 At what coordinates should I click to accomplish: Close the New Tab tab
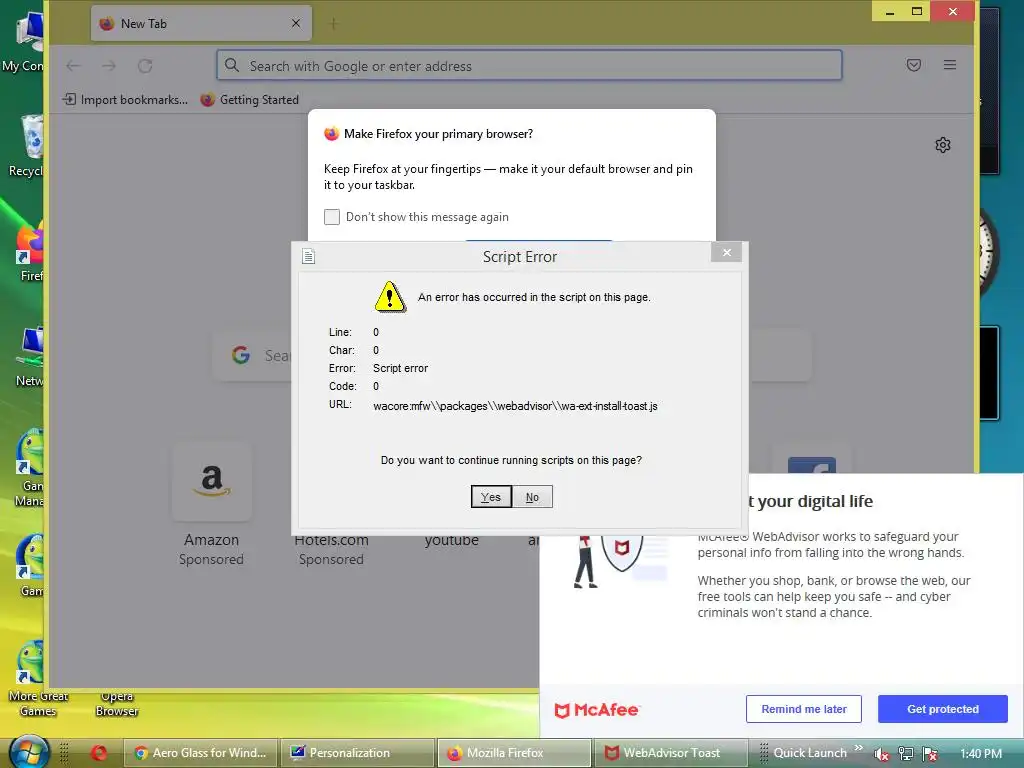(x=296, y=24)
